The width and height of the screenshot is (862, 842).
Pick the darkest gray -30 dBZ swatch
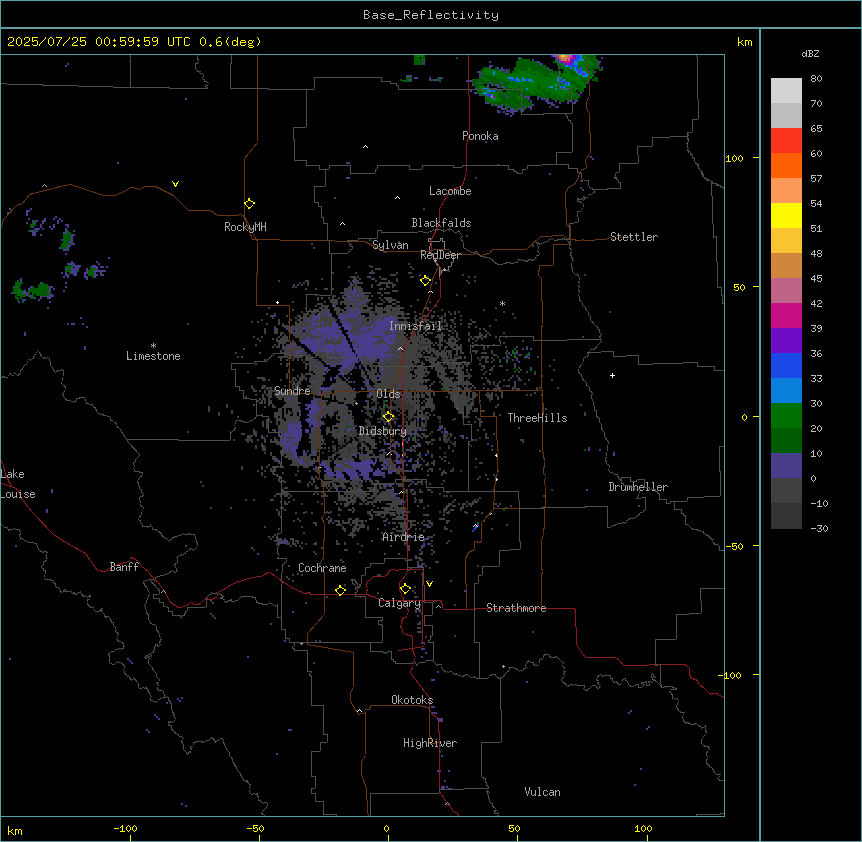point(786,516)
